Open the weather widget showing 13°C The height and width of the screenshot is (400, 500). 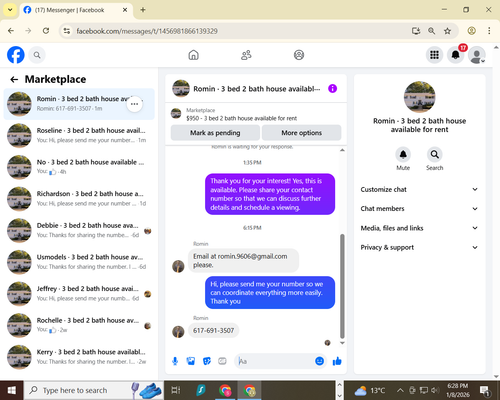tap(370, 390)
